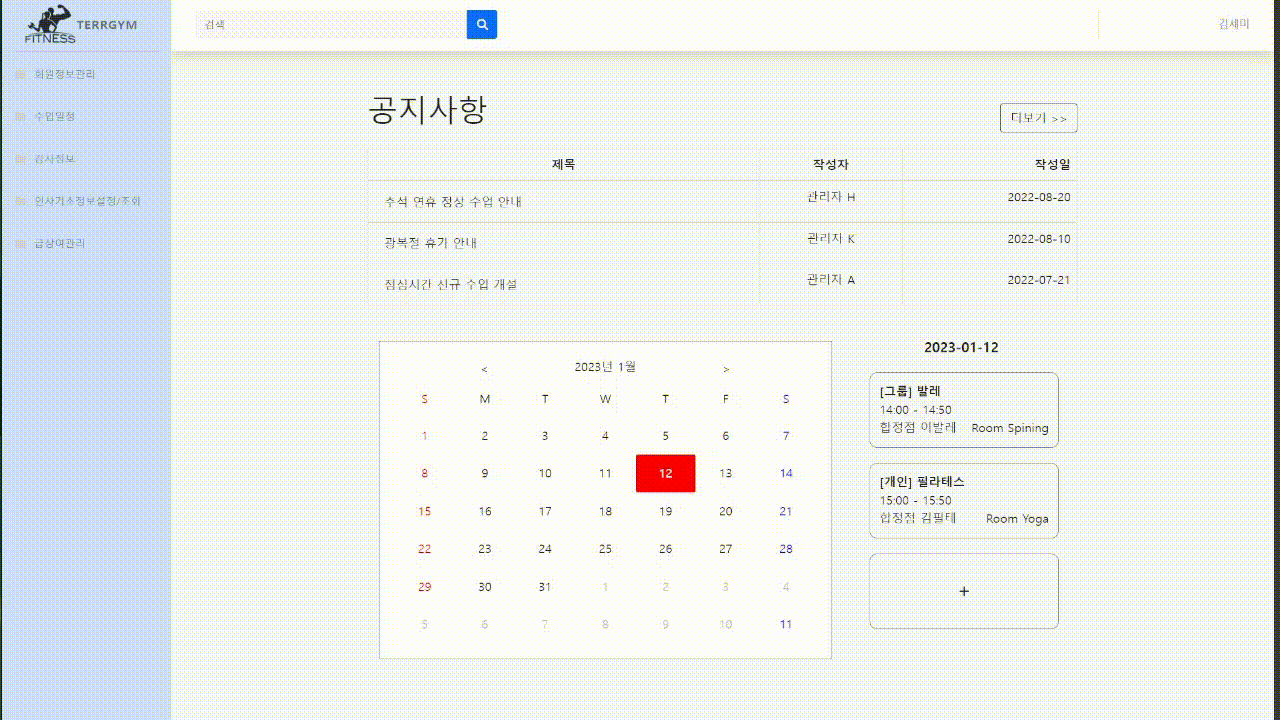
Task: Select January 13 in calendar
Action: [726, 473]
